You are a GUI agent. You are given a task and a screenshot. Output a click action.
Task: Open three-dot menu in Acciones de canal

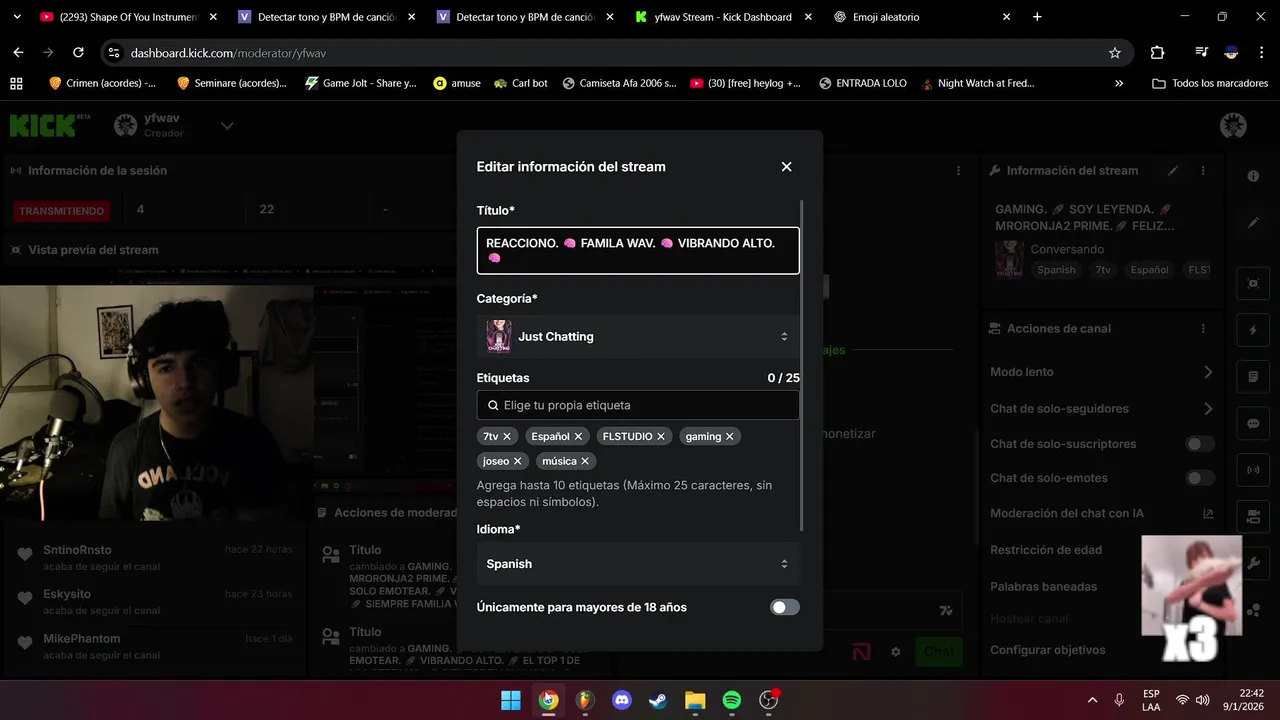coord(1203,329)
